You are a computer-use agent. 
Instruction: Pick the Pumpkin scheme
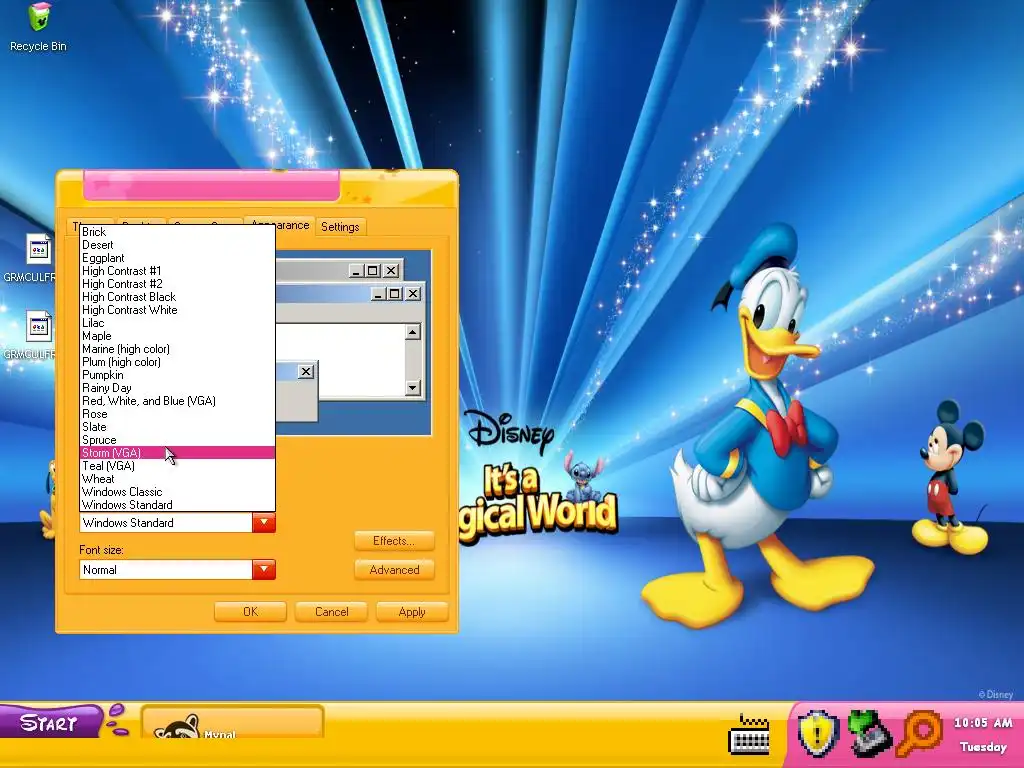177,375
